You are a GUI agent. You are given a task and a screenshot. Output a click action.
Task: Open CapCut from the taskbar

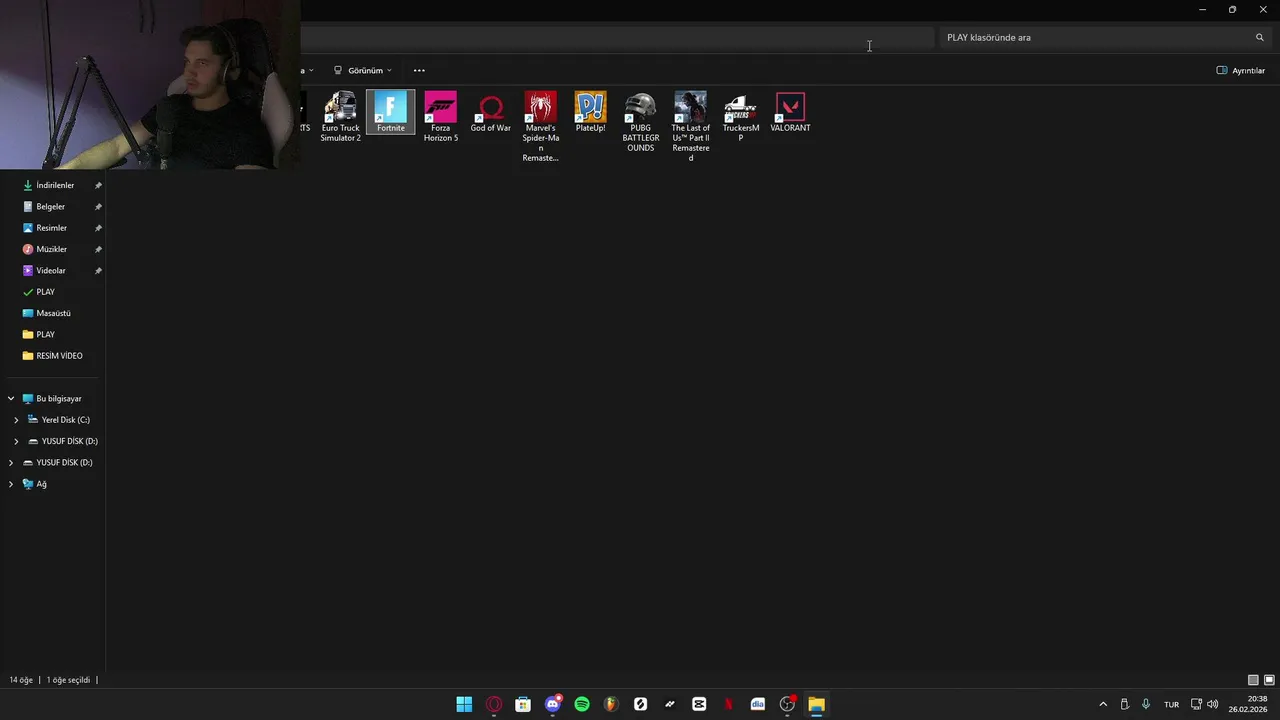pyautogui.click(x=699, y=704)
